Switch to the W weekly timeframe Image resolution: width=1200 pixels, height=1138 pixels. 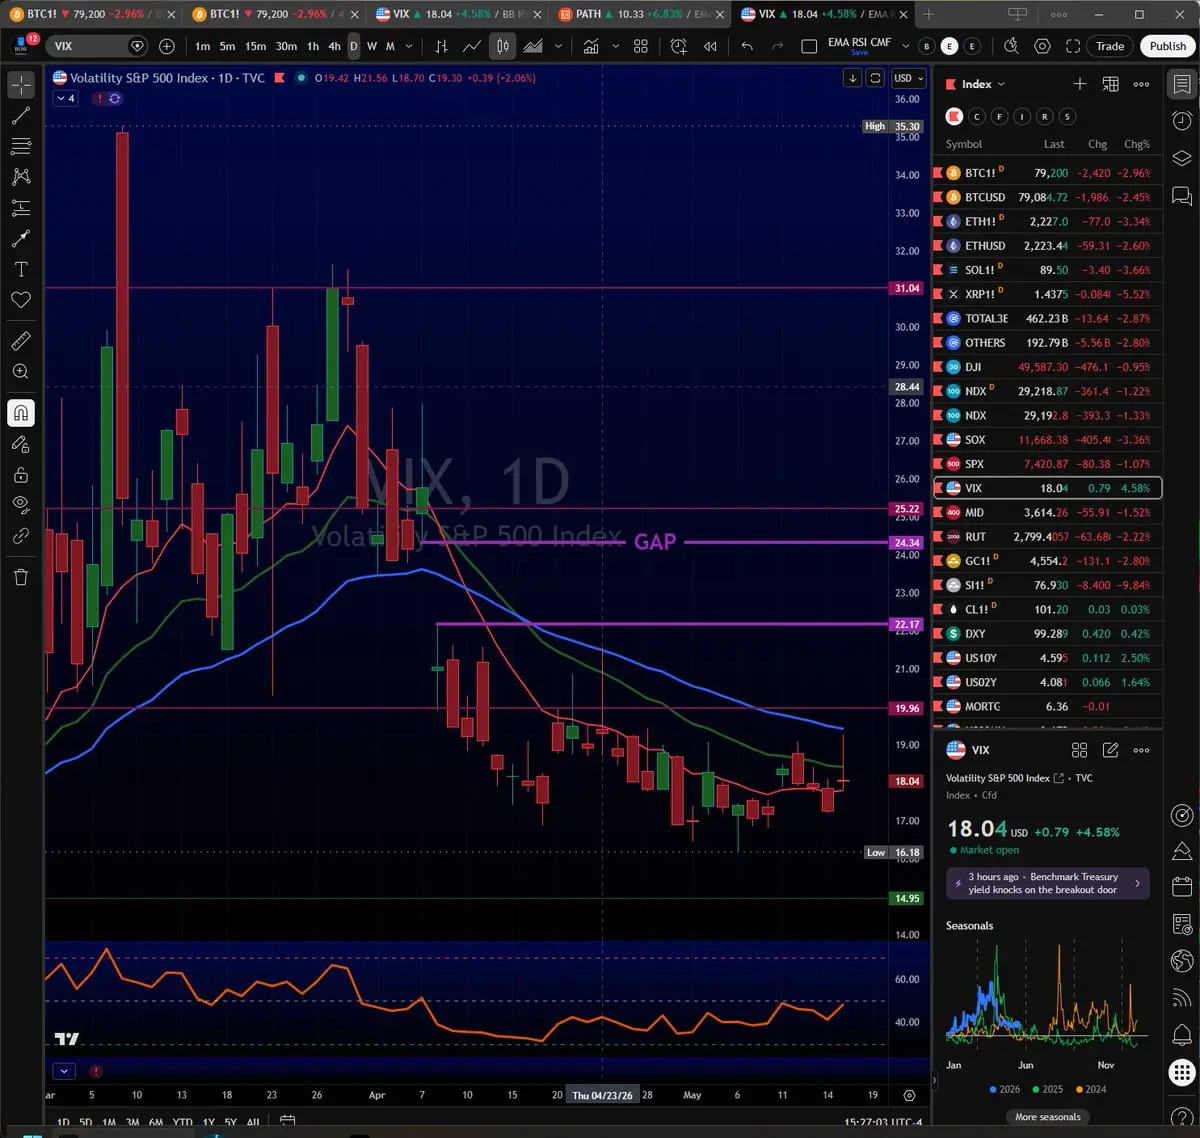click(x=372, y=46)
